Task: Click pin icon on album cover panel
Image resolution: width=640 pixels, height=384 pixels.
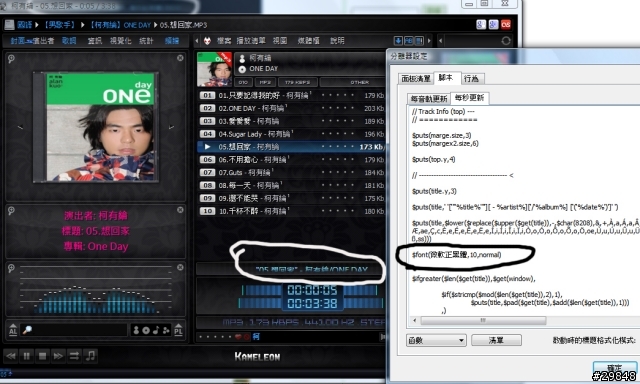Action: coord(11,59)
